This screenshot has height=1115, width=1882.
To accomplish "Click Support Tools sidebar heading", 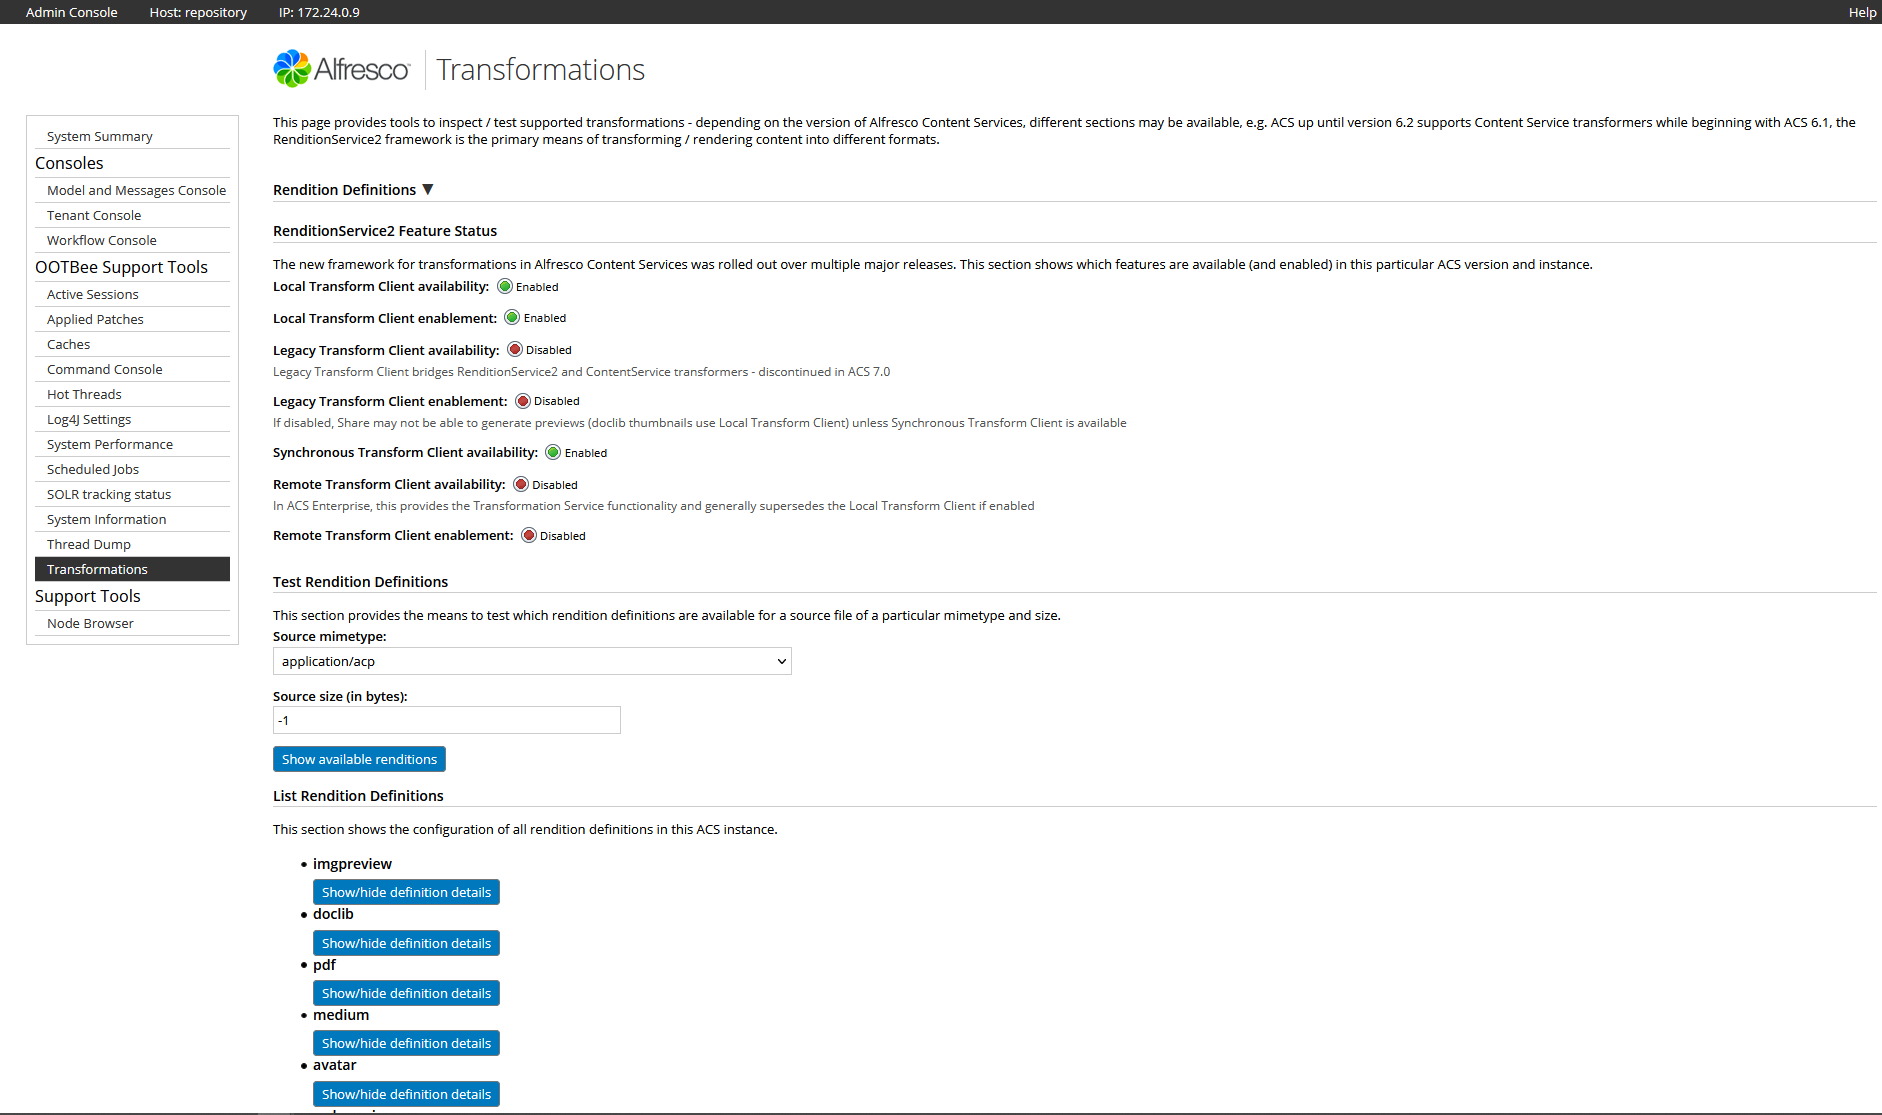I will coord(87,596).
